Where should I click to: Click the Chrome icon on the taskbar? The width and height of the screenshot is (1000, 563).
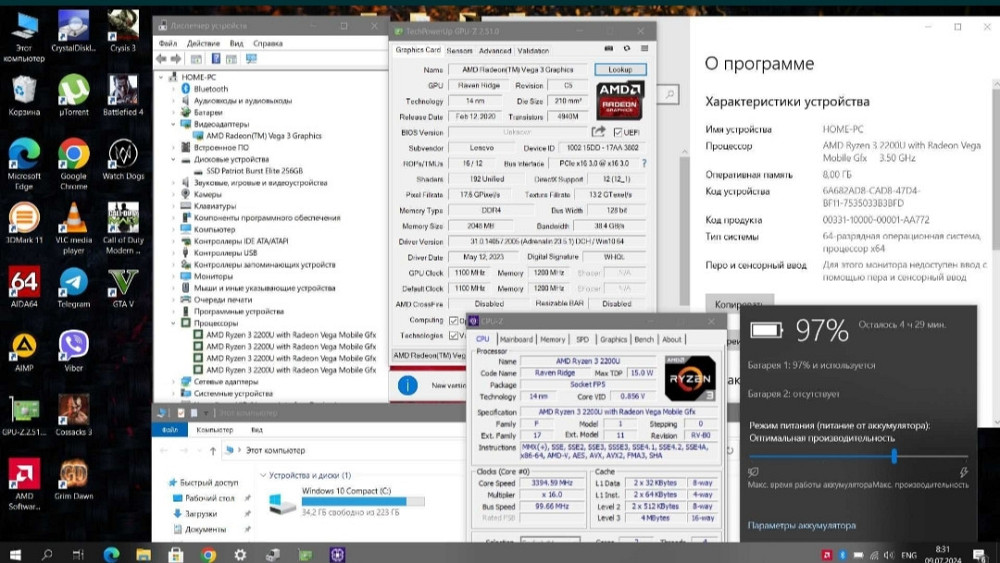(208, 555)
